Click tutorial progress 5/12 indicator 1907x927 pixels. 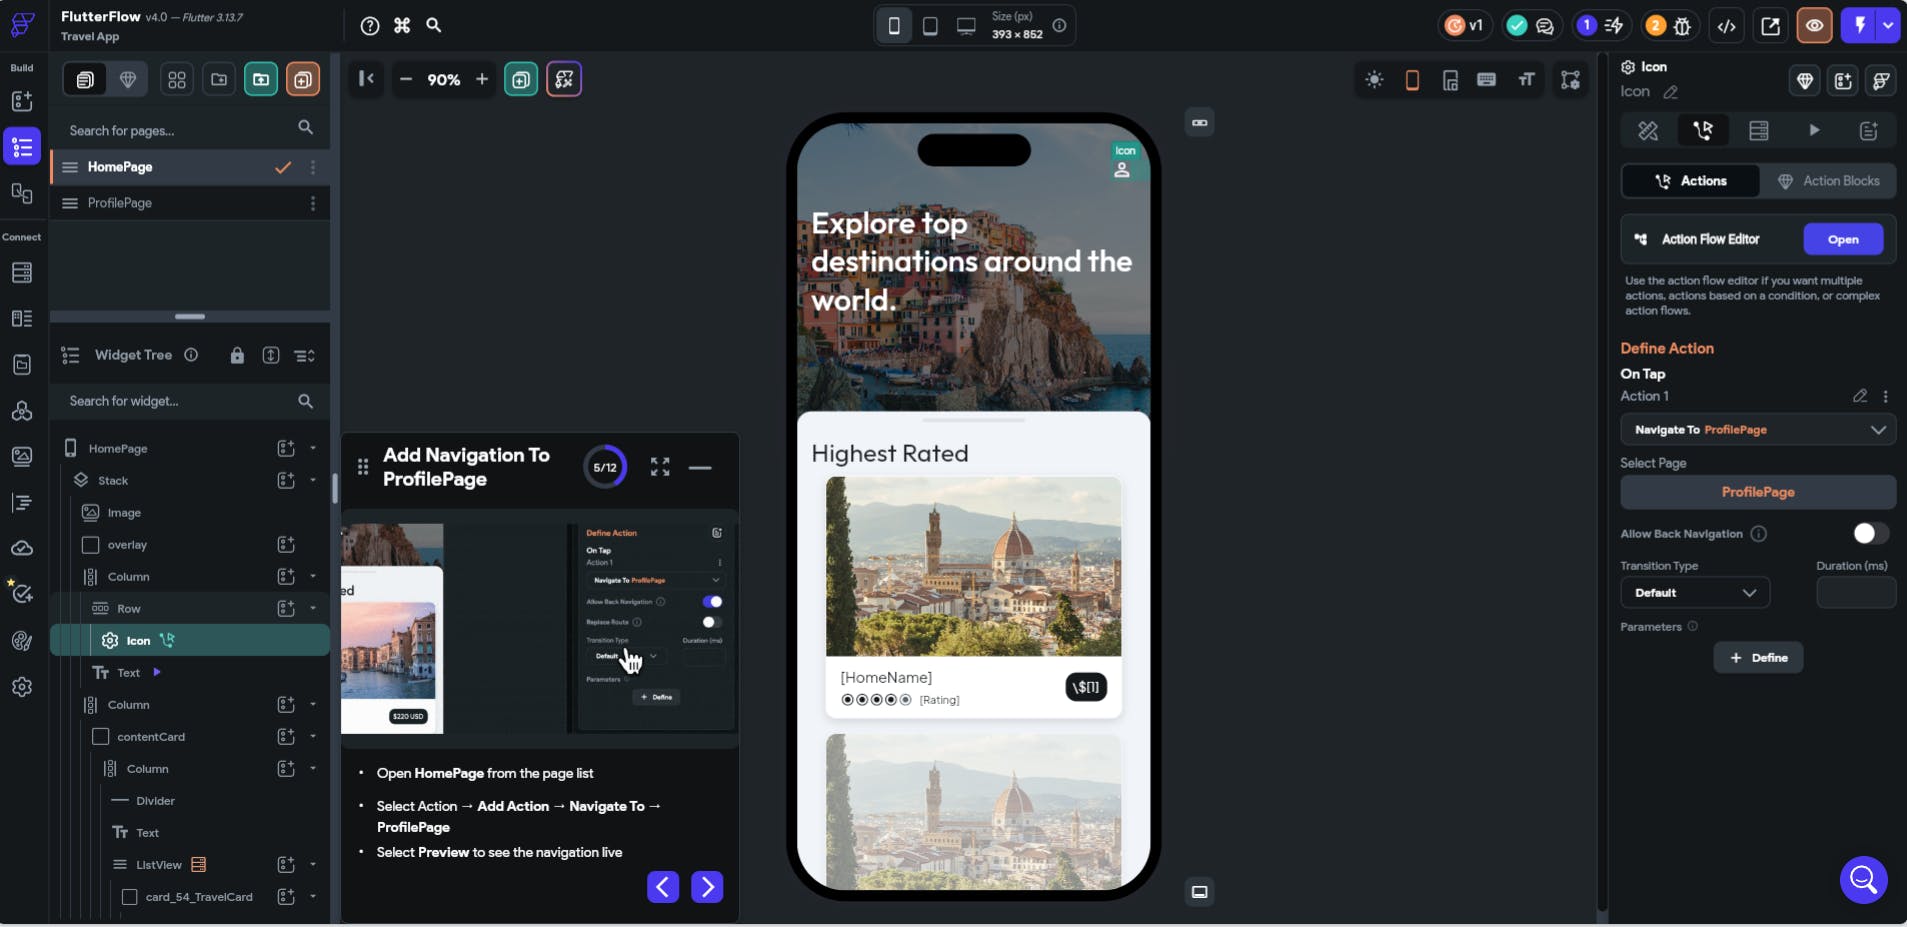point(605,467)
